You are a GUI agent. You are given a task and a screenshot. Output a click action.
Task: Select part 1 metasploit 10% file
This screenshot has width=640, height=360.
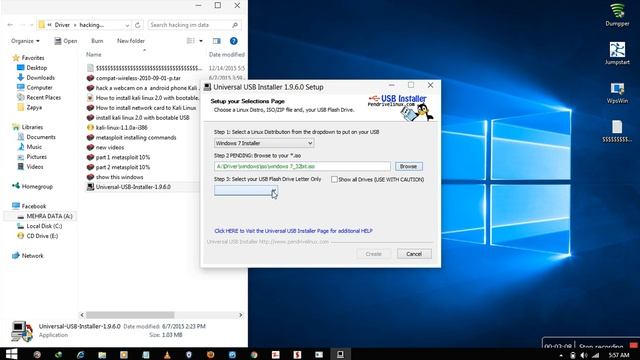[123, 157]
